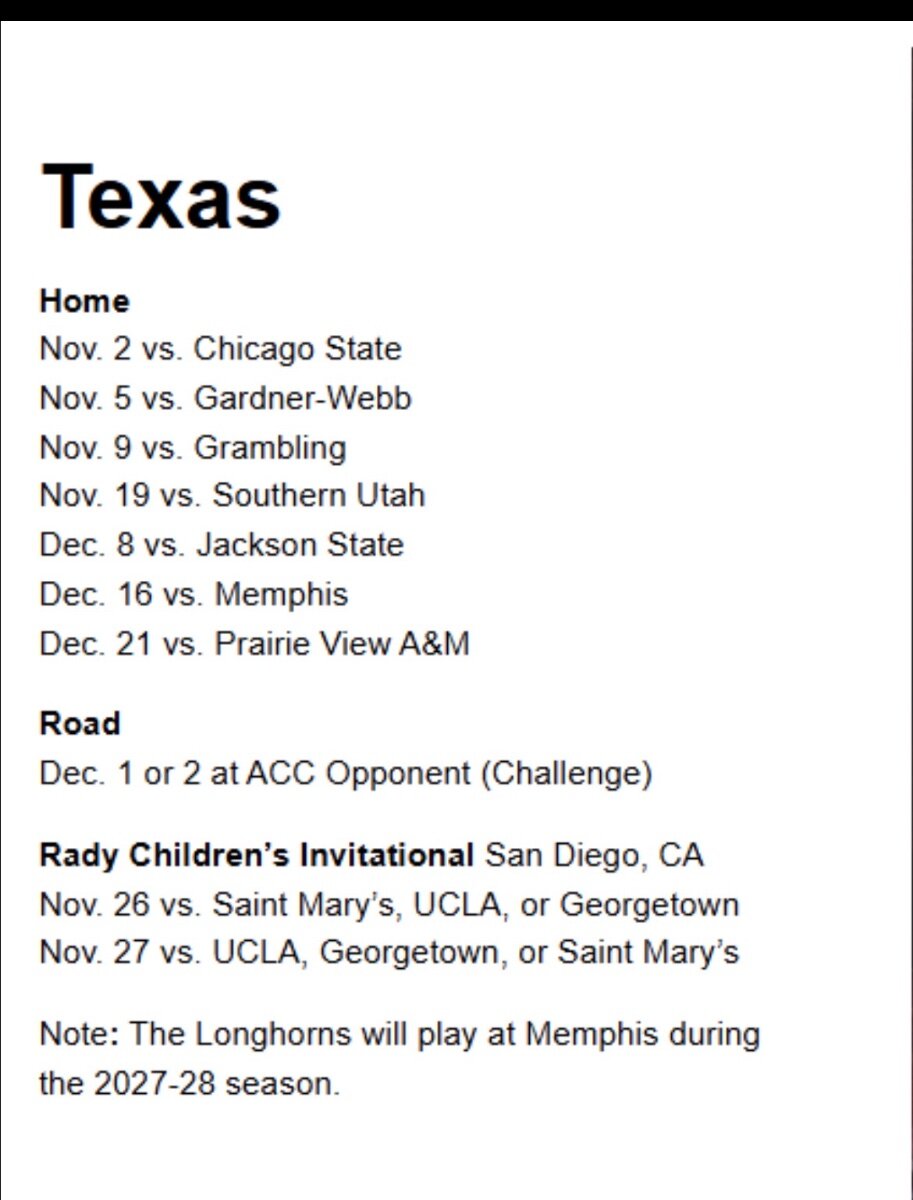The image size is (913, 1200).
Task: Select the Note about Longhorns at Memphis
Action: [x=399, y=1058]
